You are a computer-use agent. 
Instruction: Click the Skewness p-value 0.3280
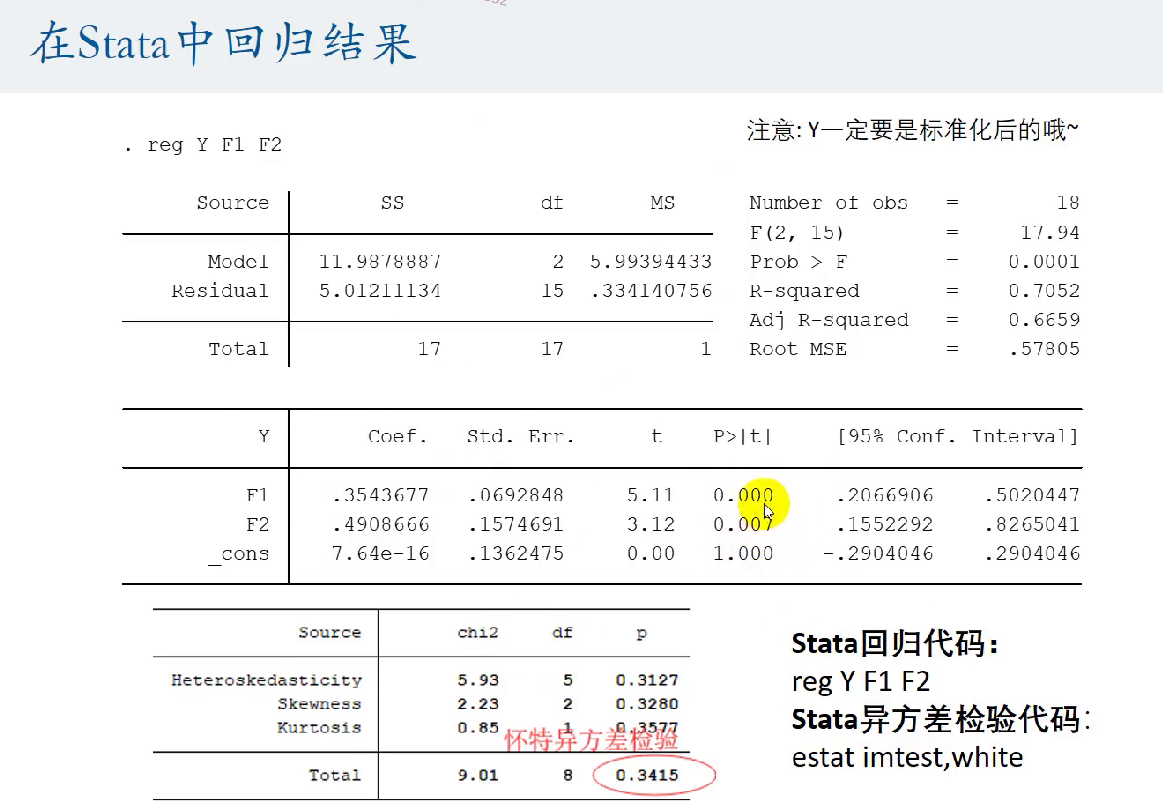(647, 704)
